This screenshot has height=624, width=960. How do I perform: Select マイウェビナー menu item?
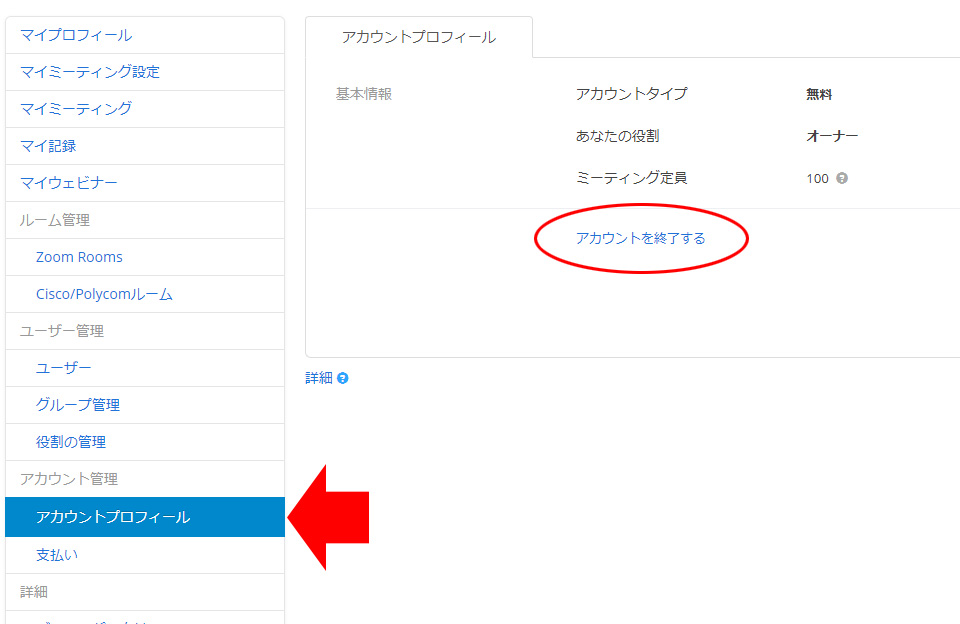point(69,183)
